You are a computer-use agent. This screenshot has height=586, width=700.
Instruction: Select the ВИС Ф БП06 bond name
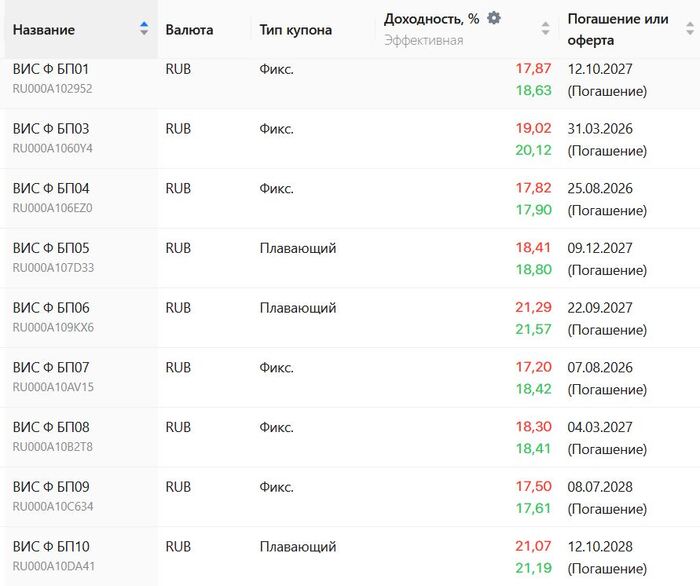click(x=51, y=308)
